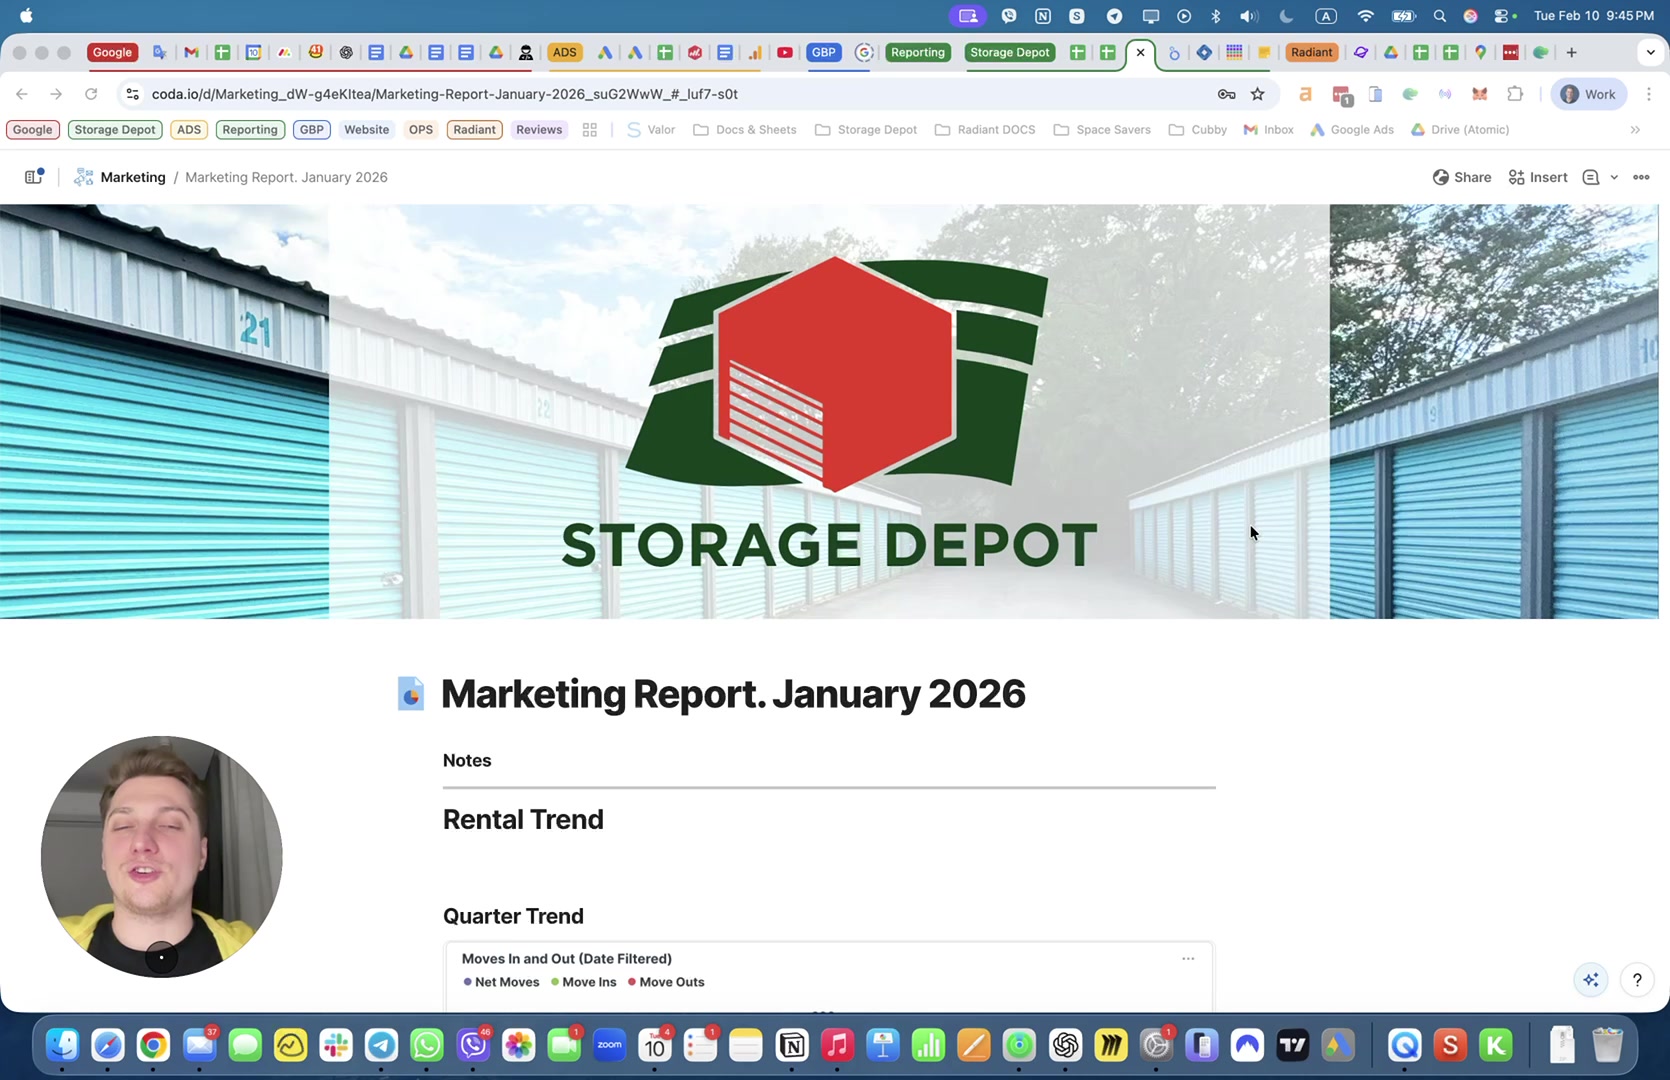The width and height of the screenshot is (1670, 1080).
Task: Expand the bookmarks bar overflow chevron
Action: click(1635, 130)
